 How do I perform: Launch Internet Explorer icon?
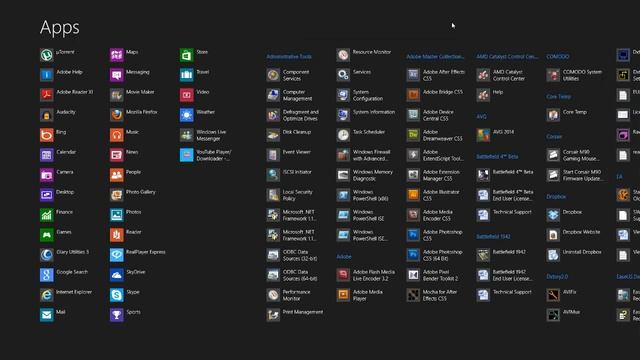(x=47, y=295)
